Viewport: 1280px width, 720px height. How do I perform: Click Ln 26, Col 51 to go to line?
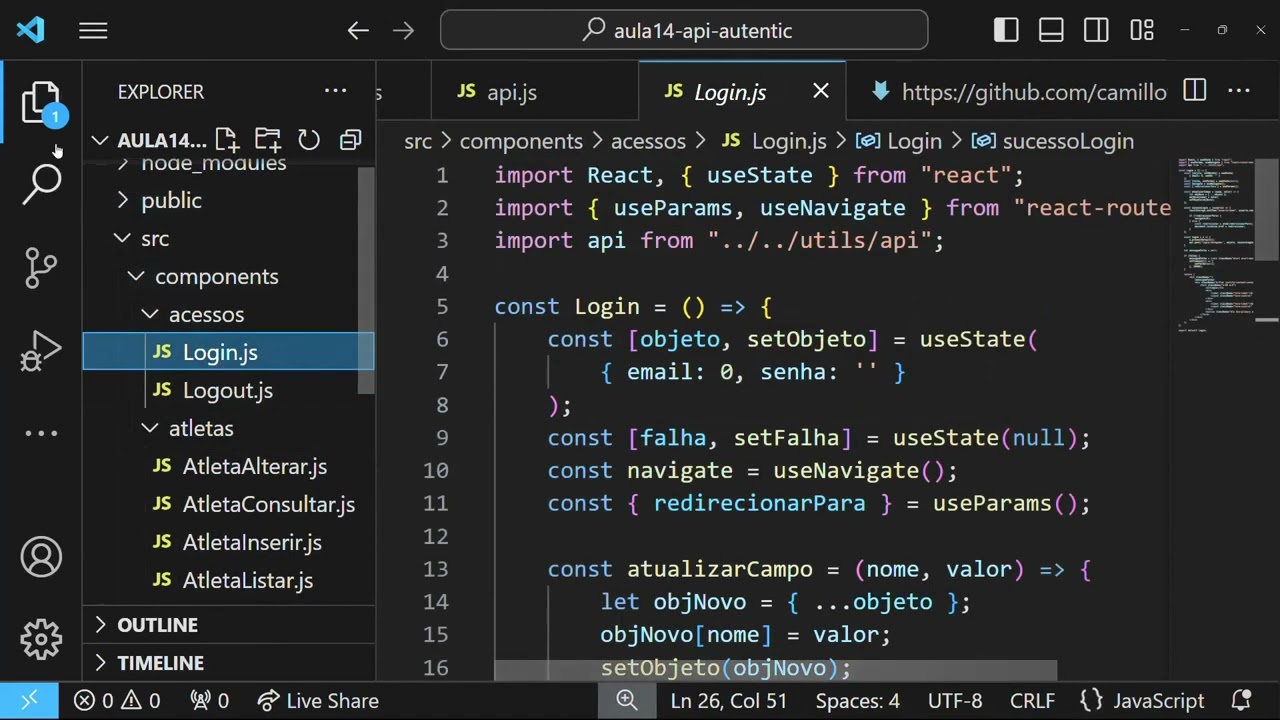click(x=729, y=701)
